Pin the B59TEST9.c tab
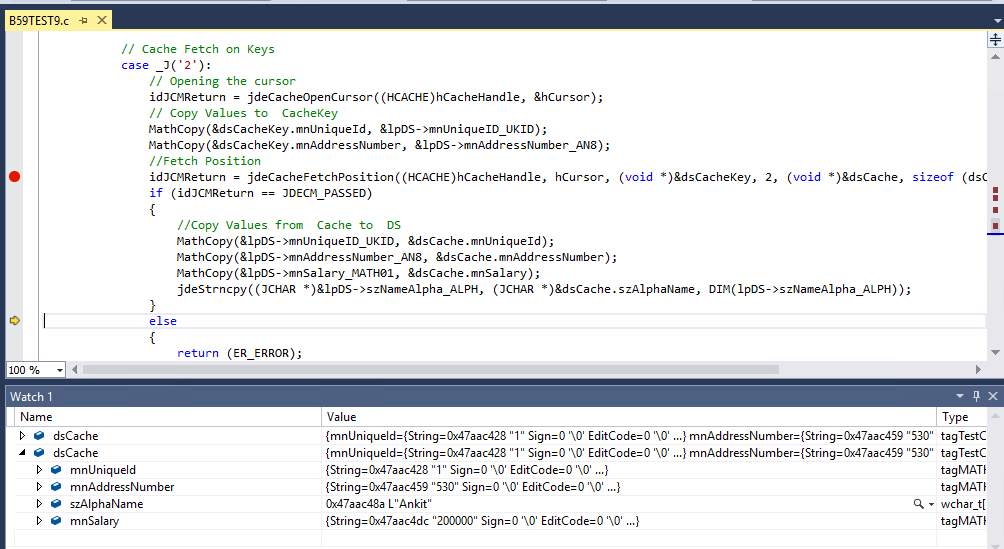 point(83,20)
